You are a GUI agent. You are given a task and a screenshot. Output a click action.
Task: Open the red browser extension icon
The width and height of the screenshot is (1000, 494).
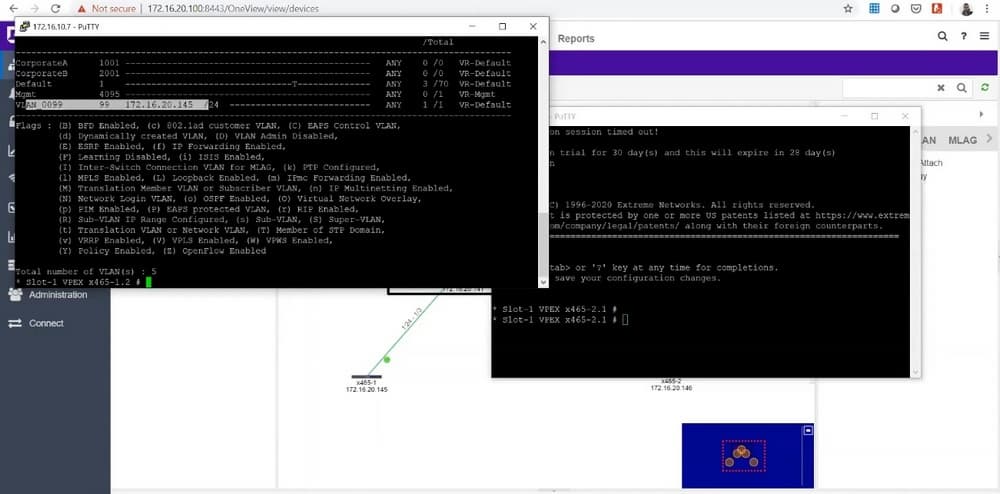coord(937,9)
